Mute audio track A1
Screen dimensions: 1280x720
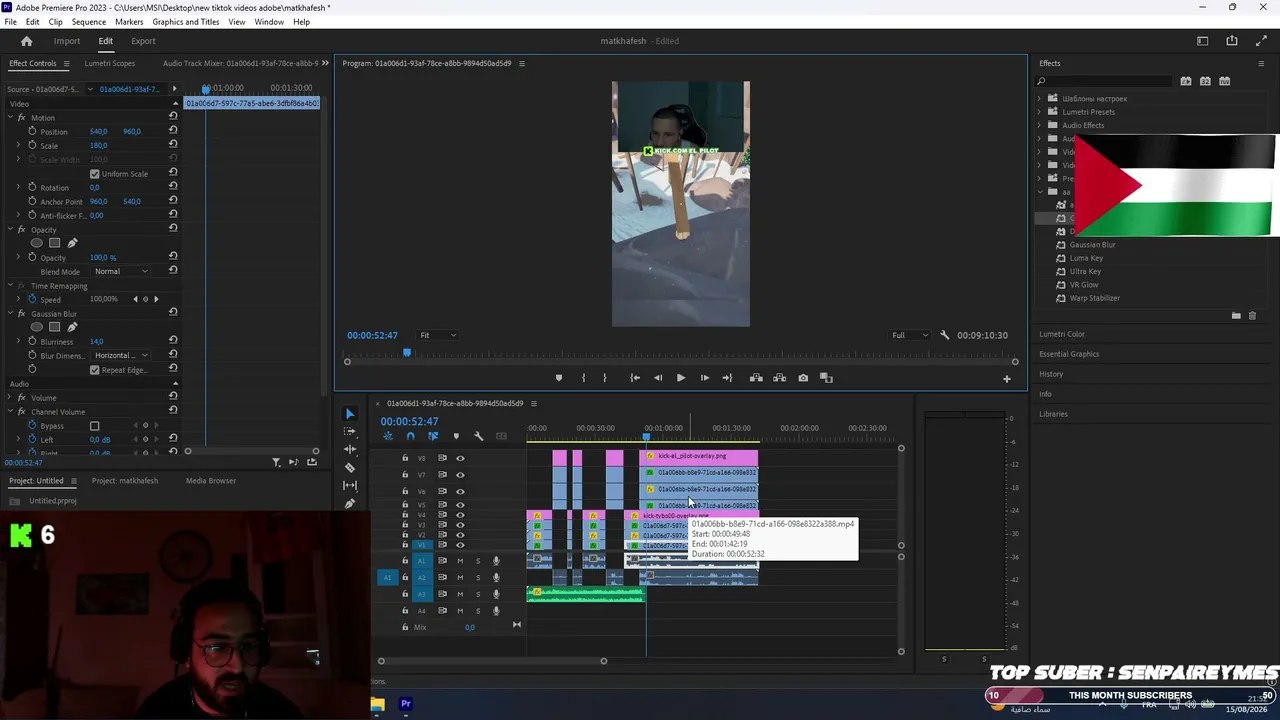coord(460,561)
